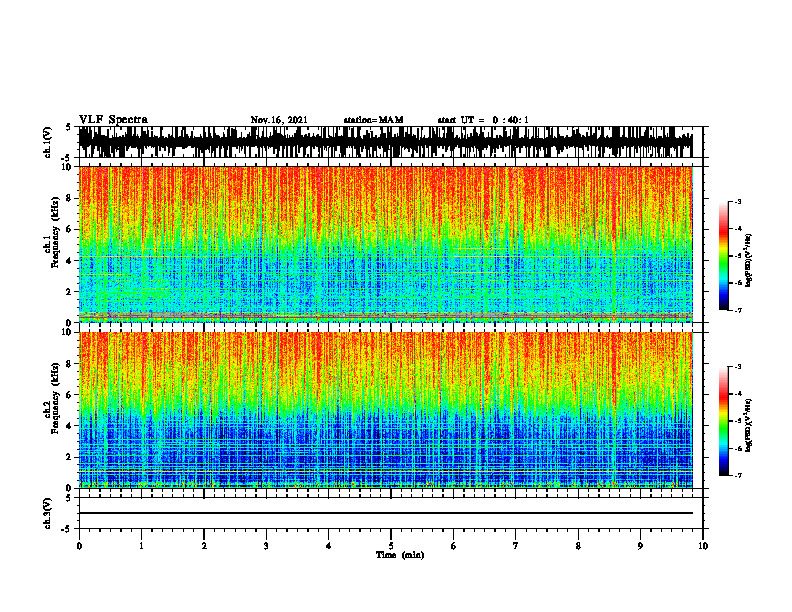Click the "-3" tick on ch.1 colorbar
Image resolution: width=792 pixels, height=612 pixels.
pyautogui.click(x=738, y=202)
